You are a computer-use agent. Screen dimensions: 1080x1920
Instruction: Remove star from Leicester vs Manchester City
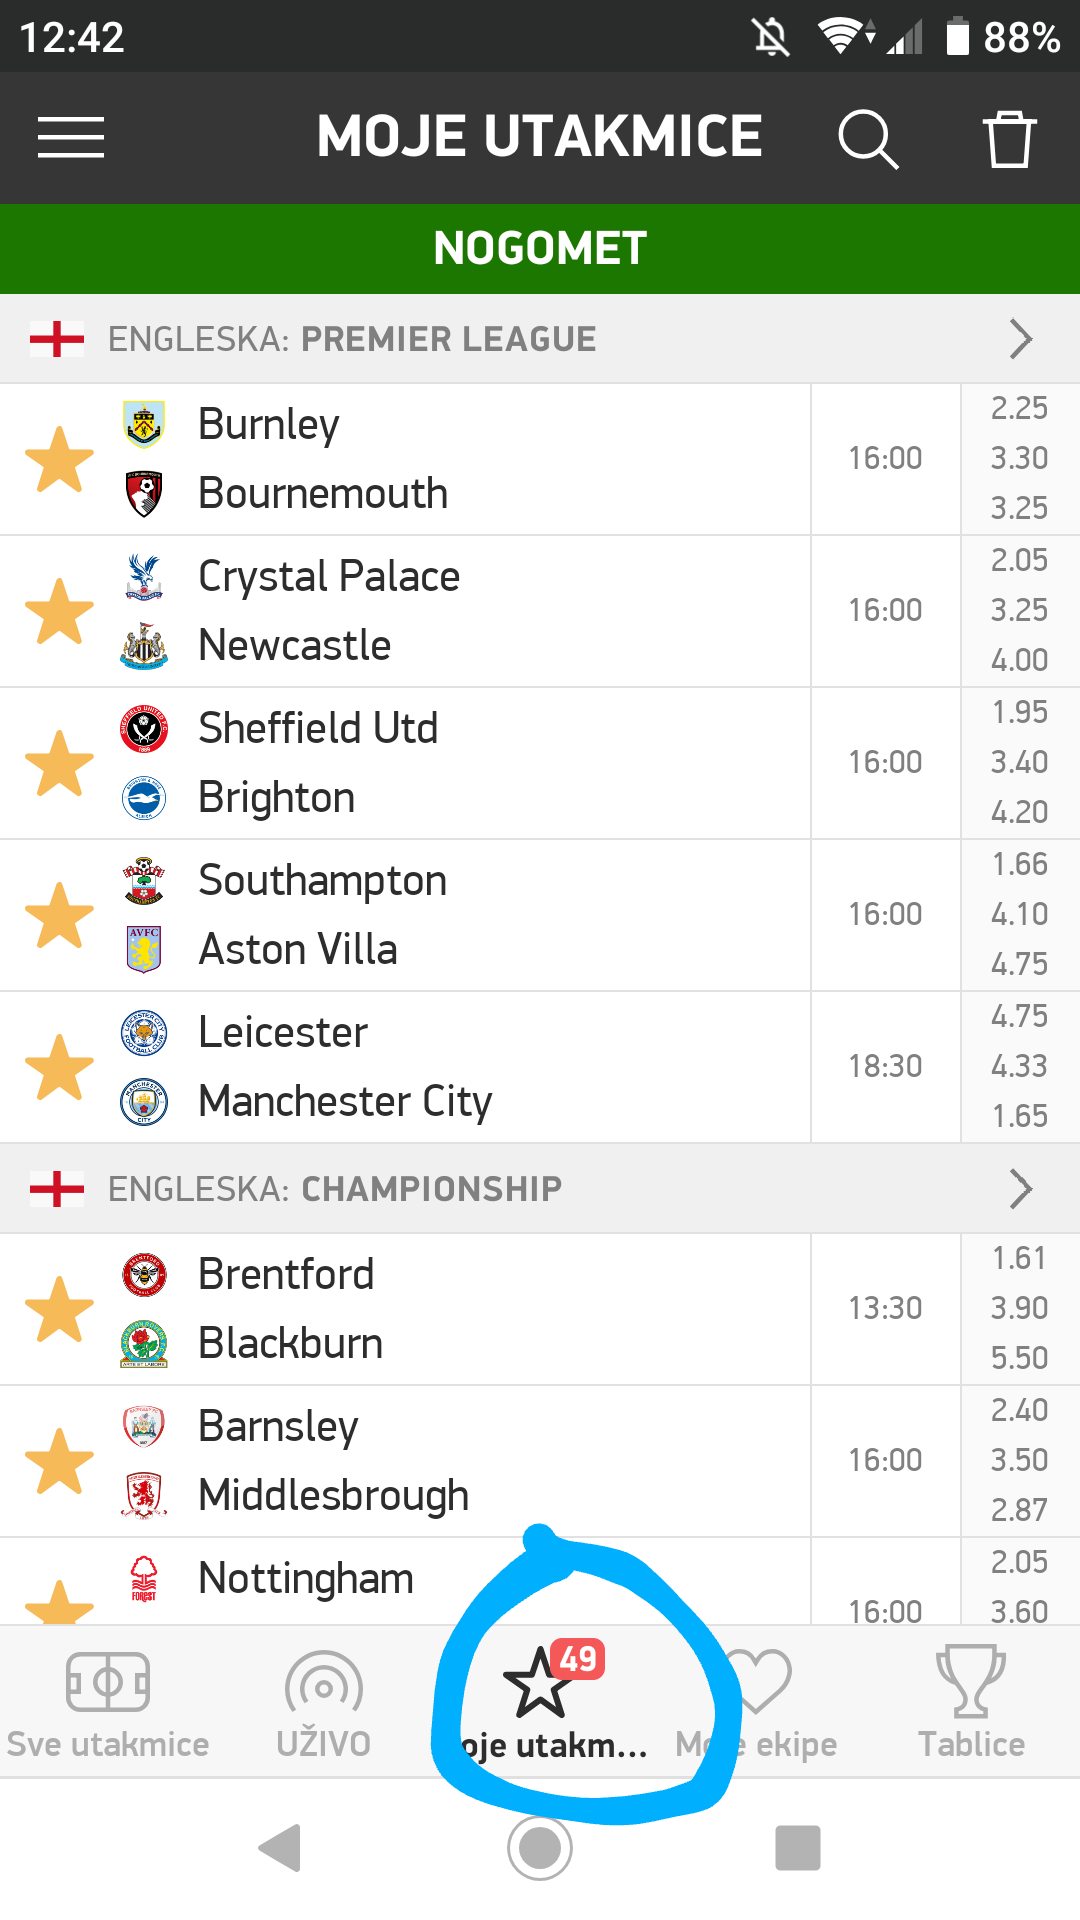59,1068
